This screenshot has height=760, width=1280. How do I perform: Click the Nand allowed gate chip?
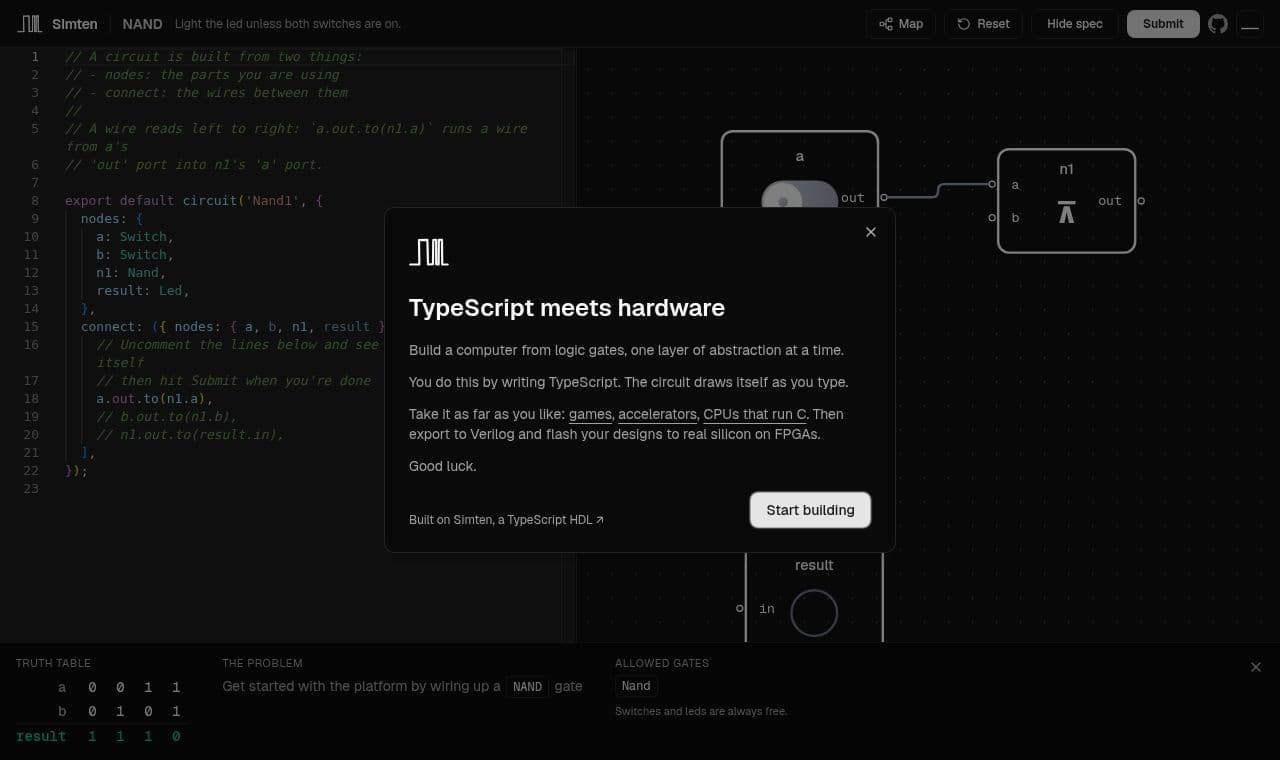[636, 686]
